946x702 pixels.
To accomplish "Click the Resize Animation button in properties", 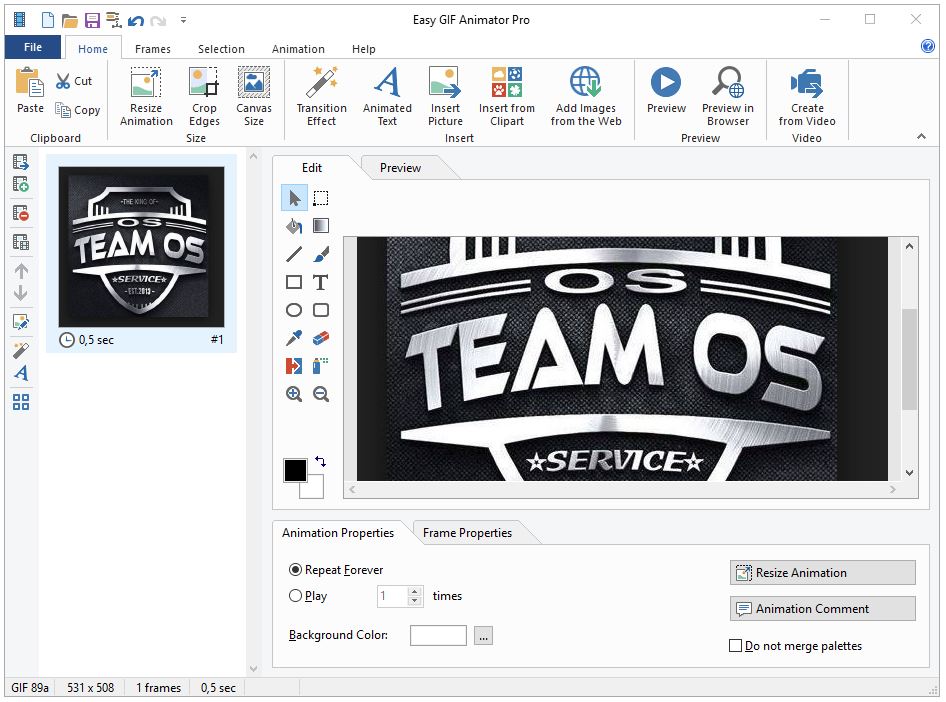I will click(823, 573).
